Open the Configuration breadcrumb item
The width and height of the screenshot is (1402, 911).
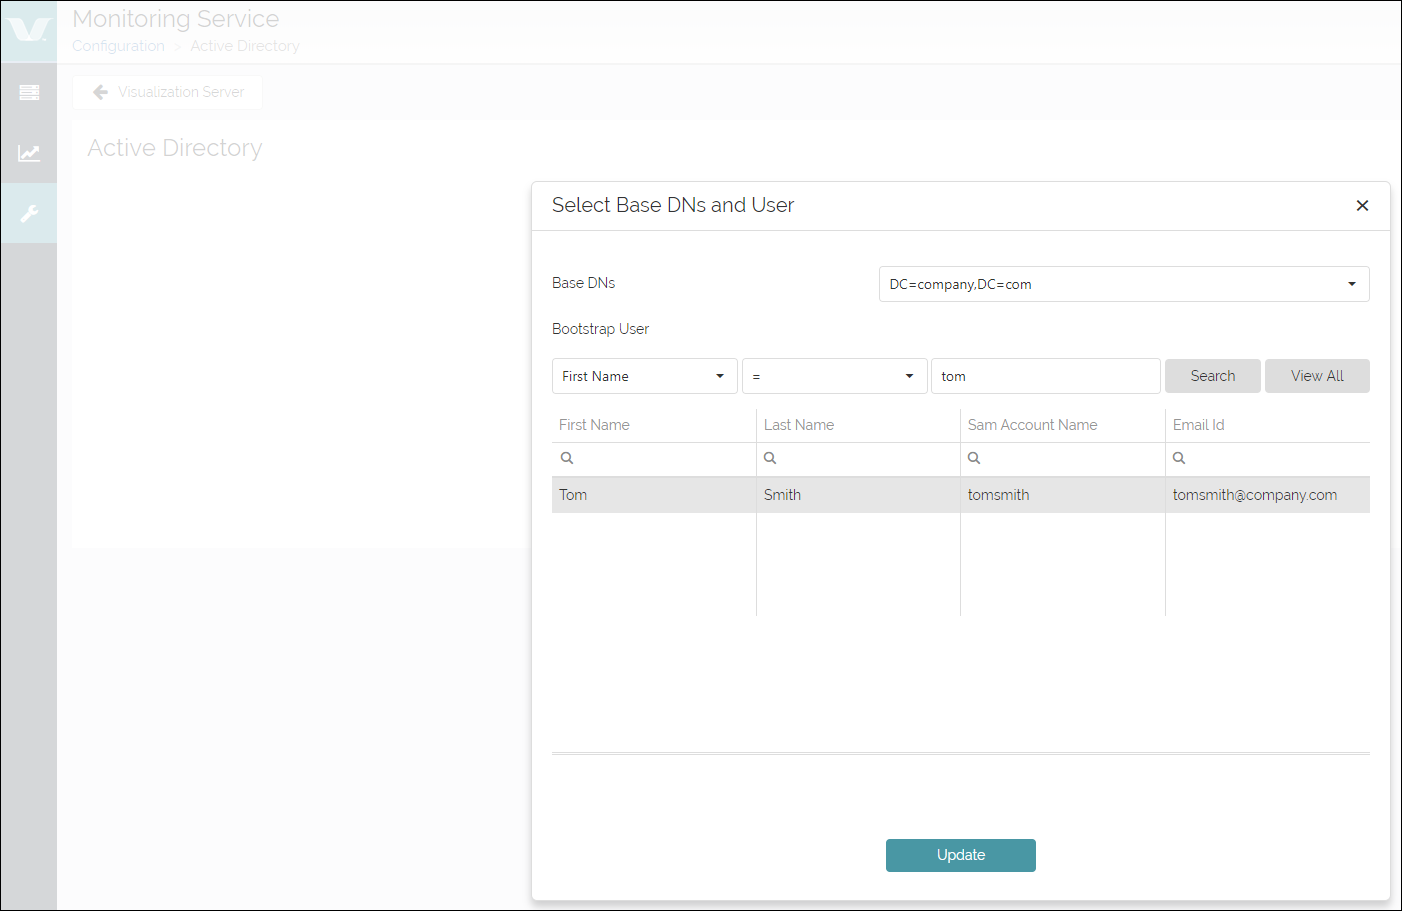coord(118,46)
